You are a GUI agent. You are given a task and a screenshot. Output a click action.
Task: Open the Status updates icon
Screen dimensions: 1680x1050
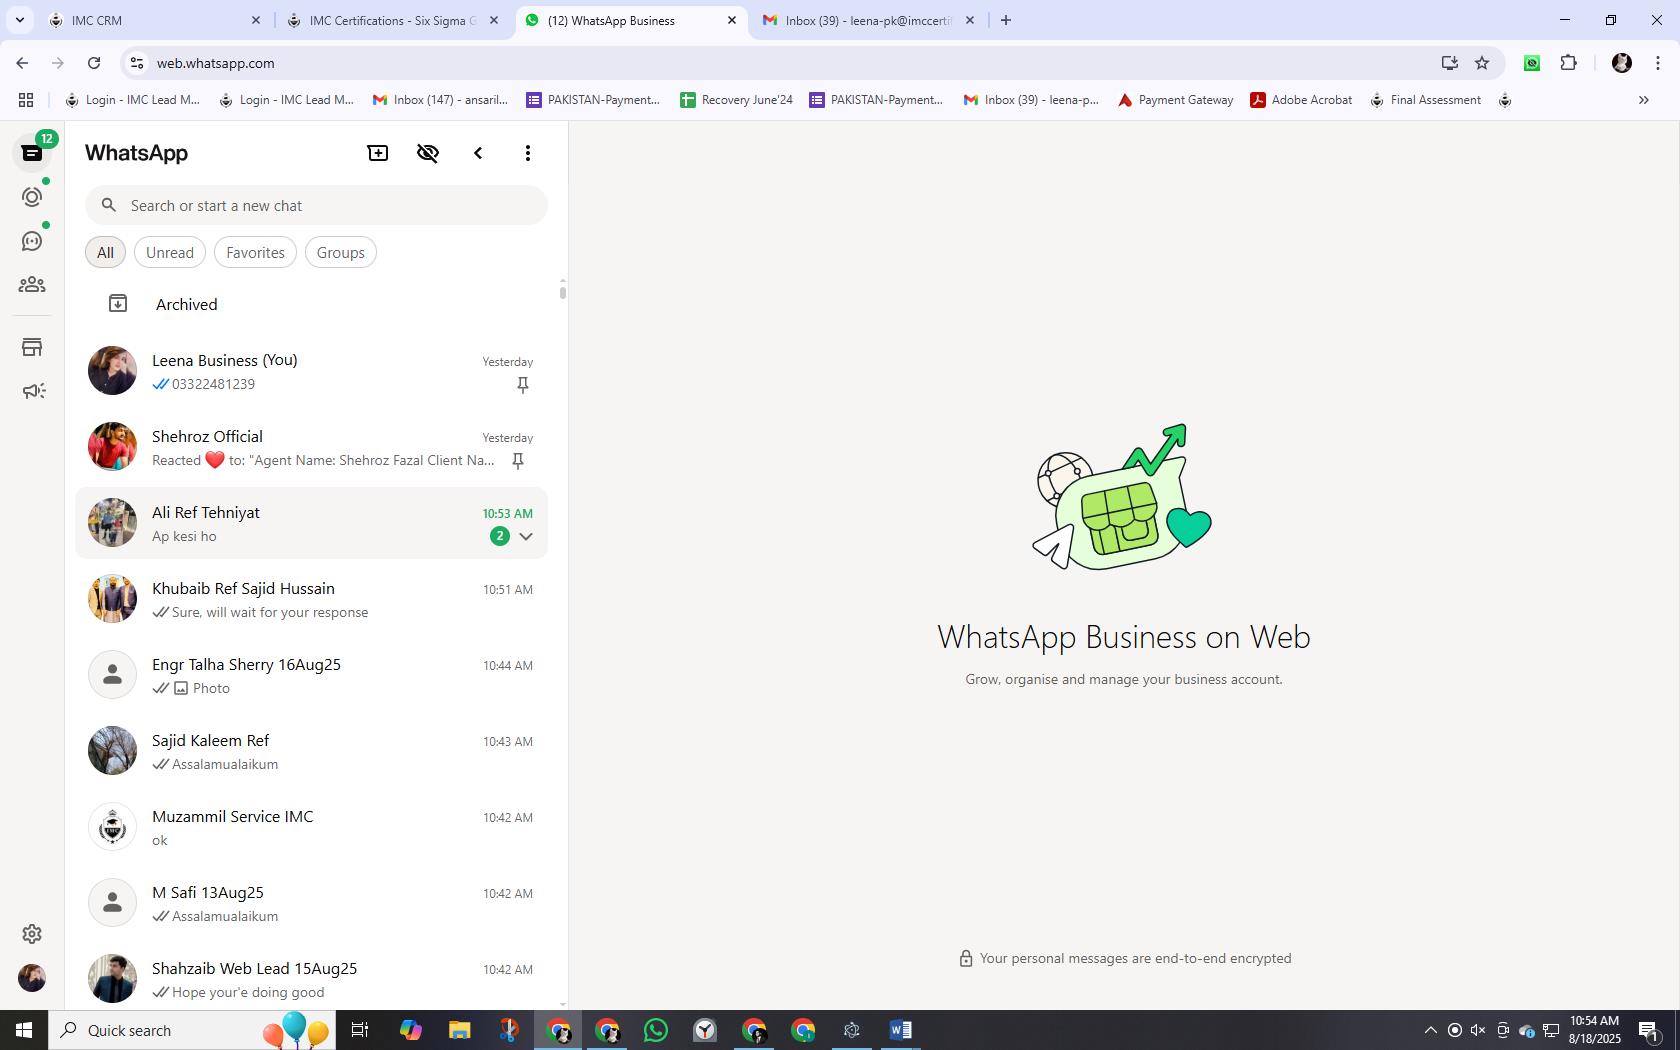pyautogui.click(x=32, y=197)
